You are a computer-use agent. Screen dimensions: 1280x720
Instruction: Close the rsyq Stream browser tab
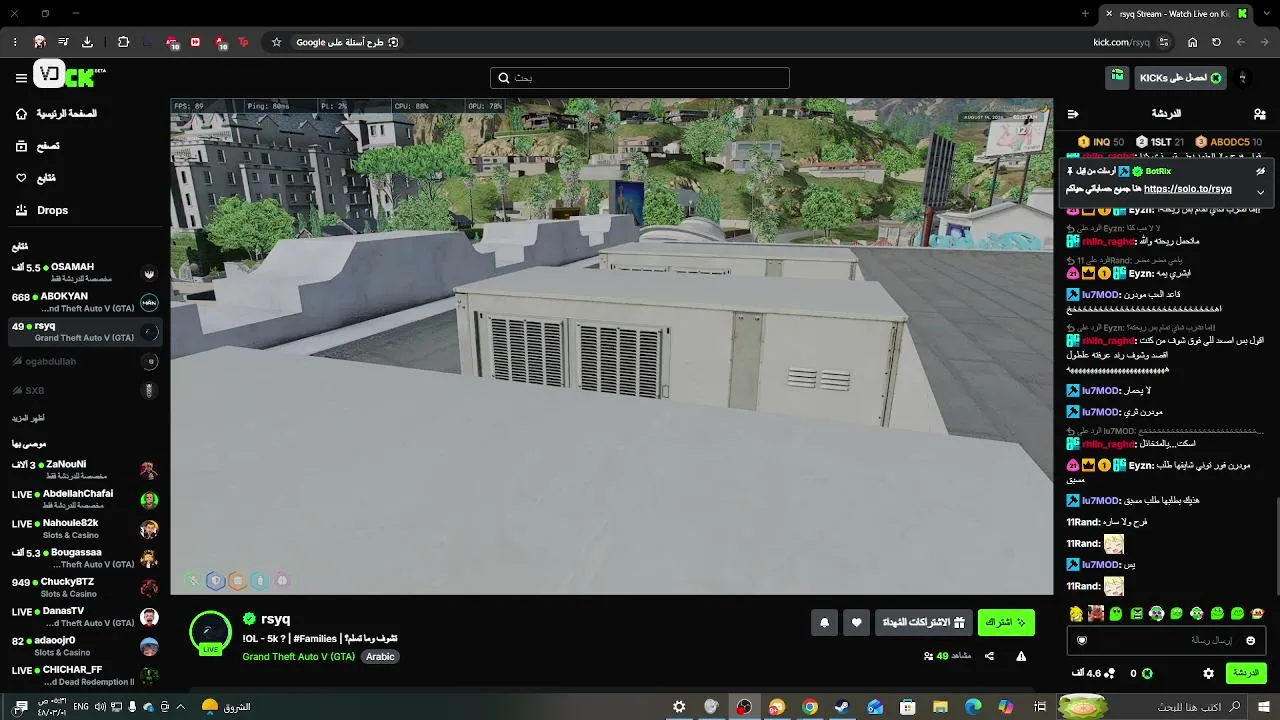pos(1108,13)
